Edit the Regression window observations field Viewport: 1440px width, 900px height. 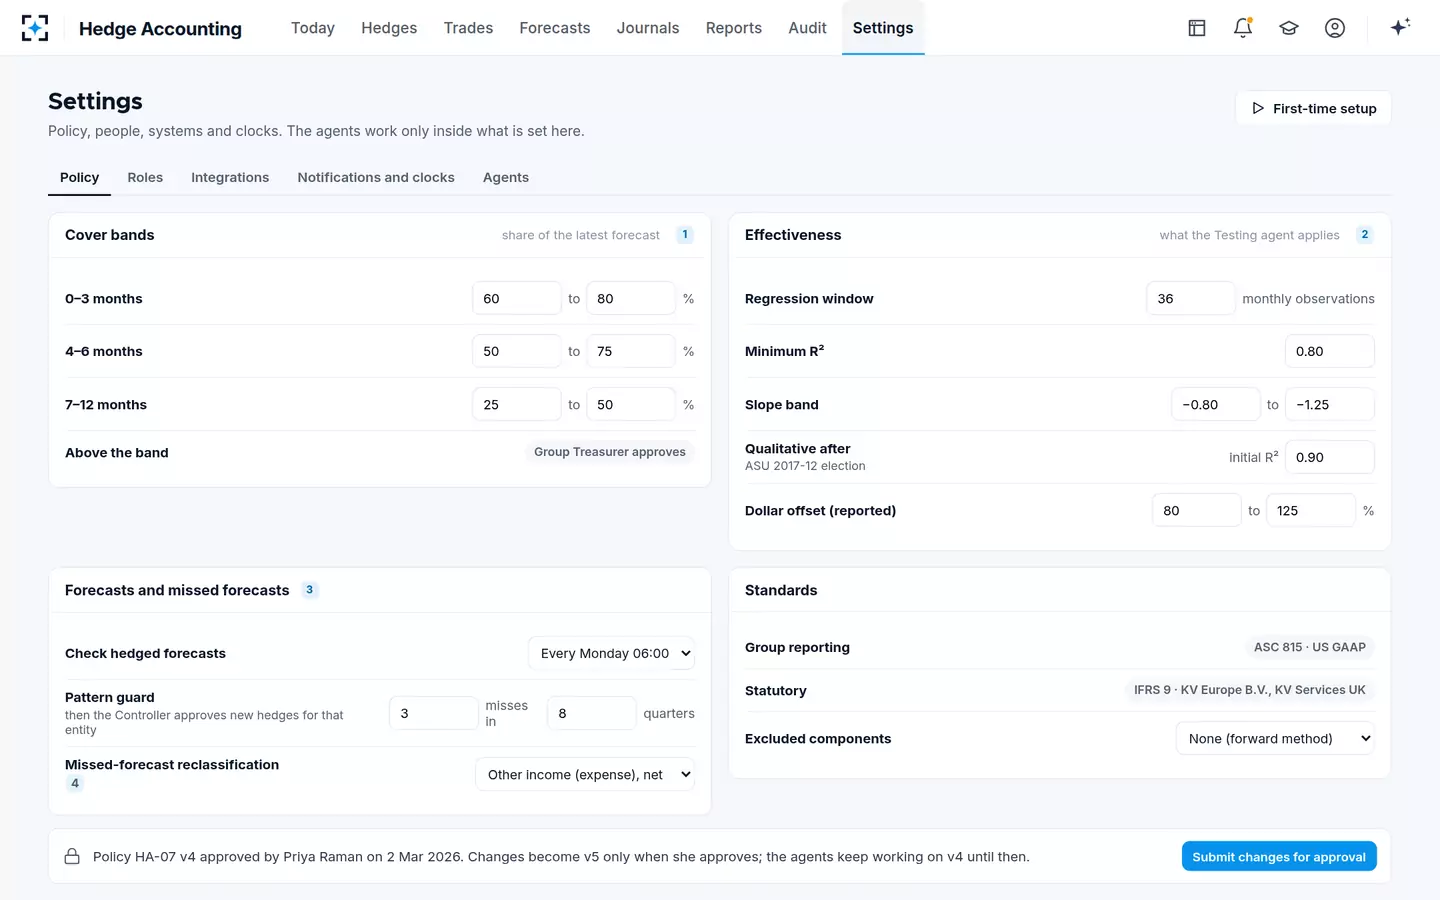pos(1191,298)
